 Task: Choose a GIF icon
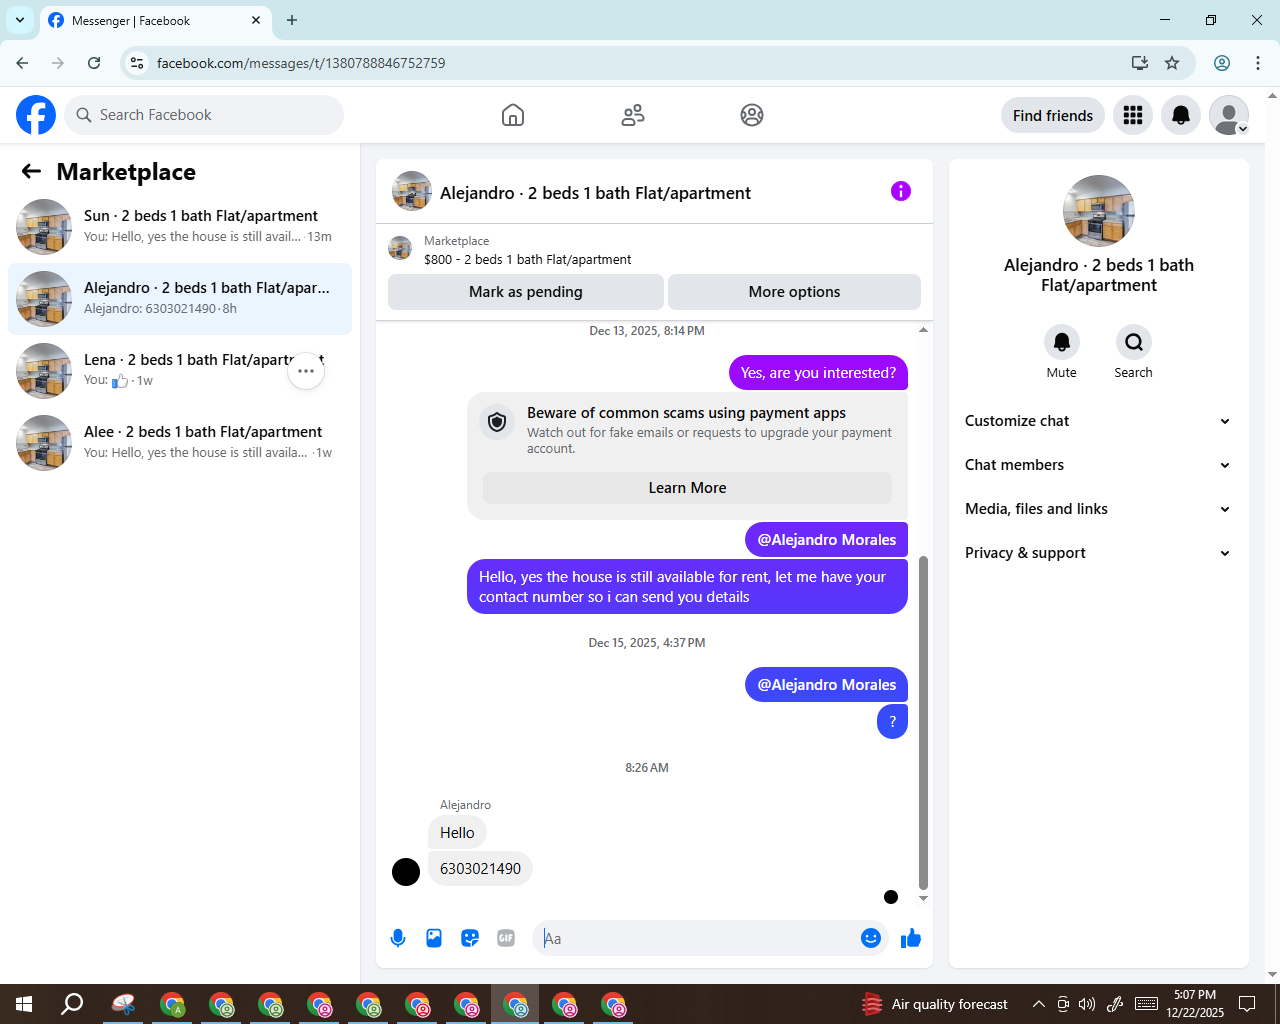point(506,938)
